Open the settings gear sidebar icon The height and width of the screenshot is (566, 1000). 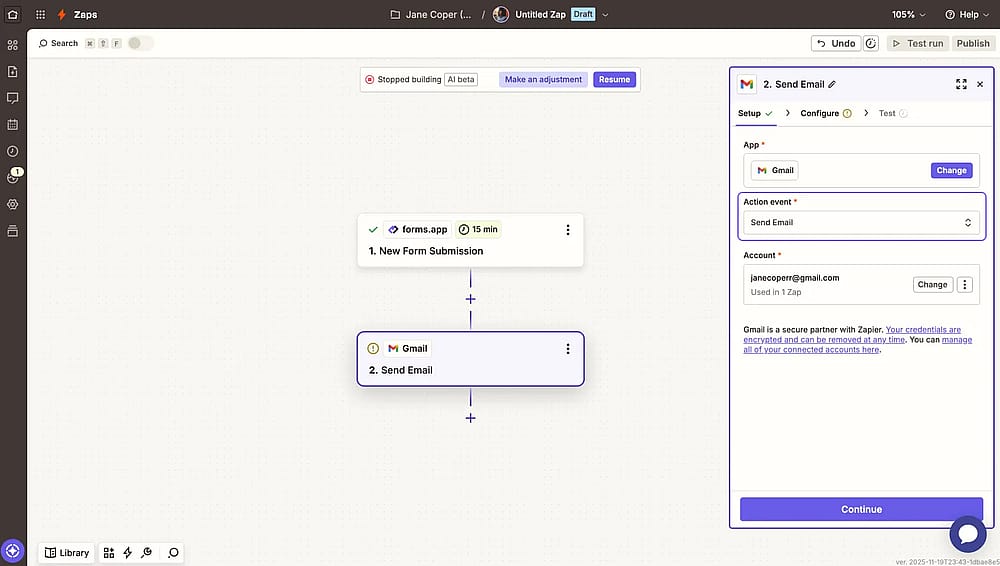pyautogui.click(x=12, y=204)
